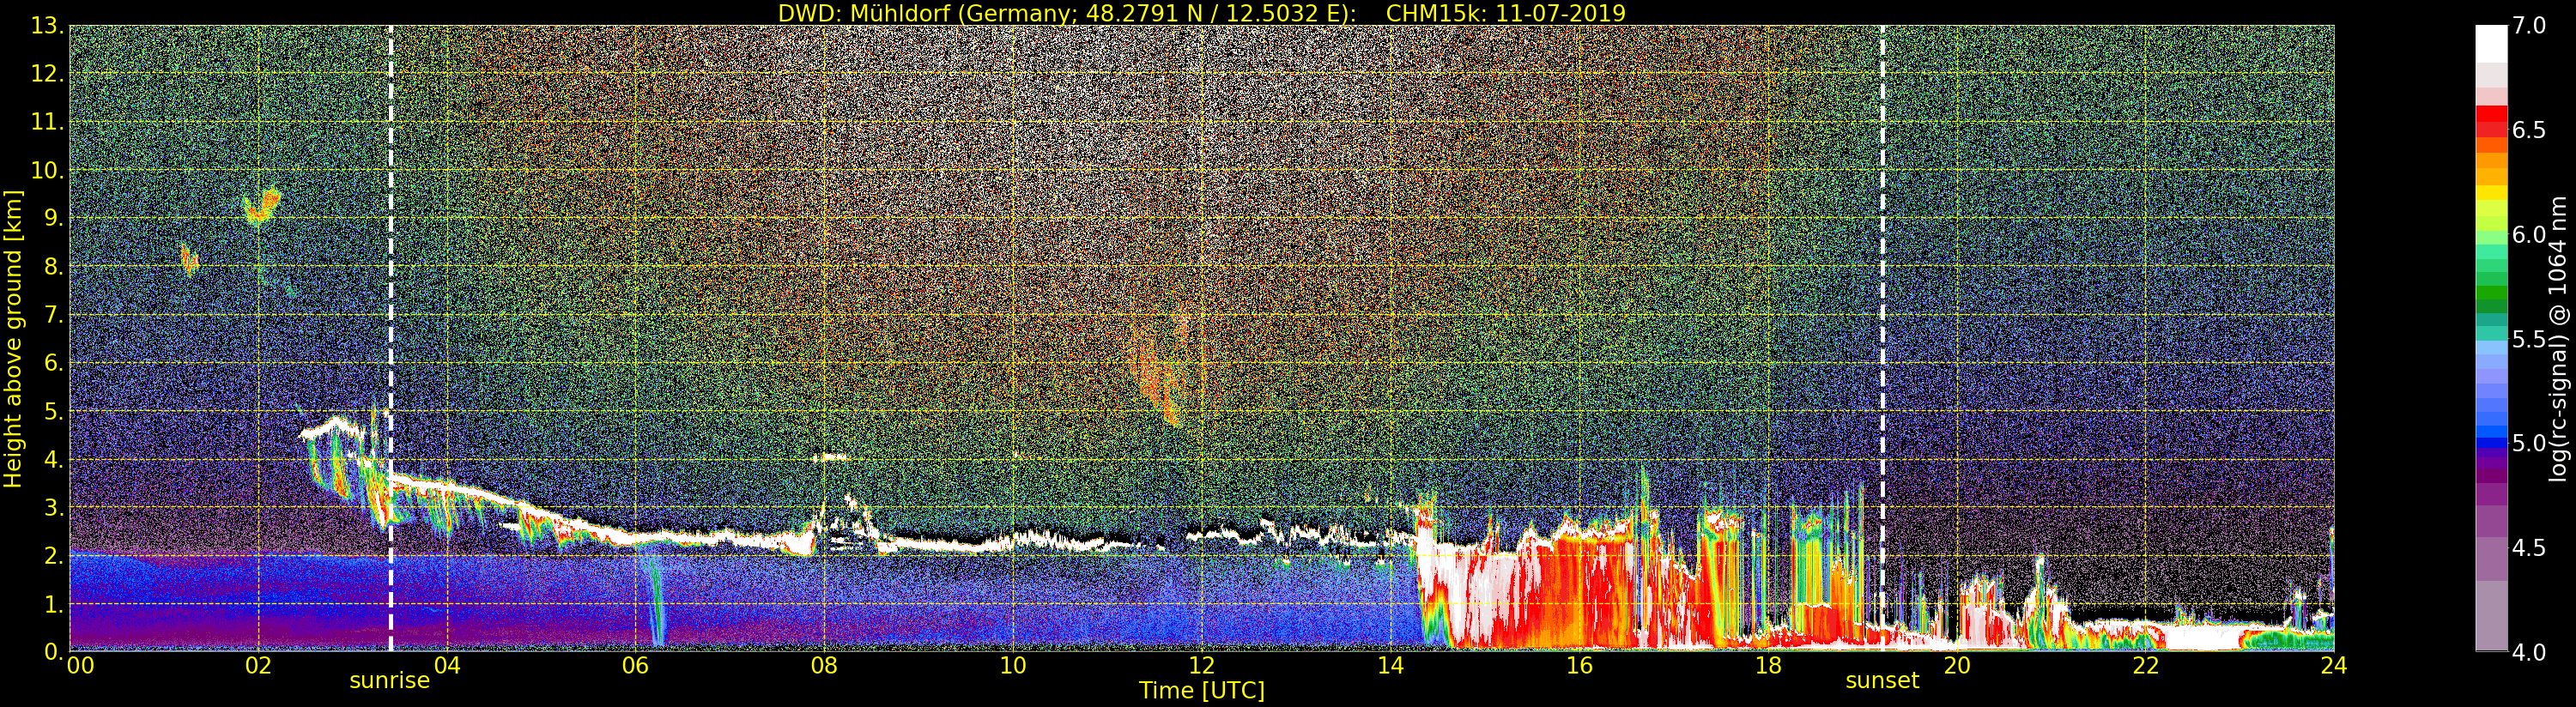Click the colorbar value '6.5'
The height and width of the screenshot is (707, 2576).
coord(2529,130)
